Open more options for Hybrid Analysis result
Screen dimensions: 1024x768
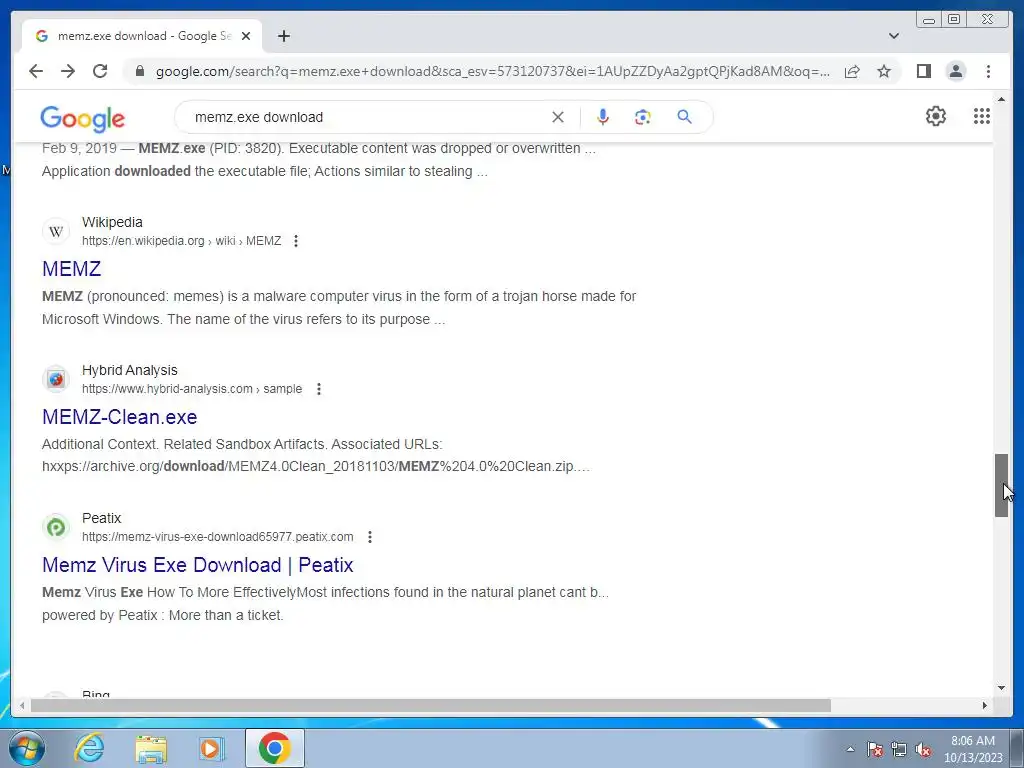[x=319, y=389]
